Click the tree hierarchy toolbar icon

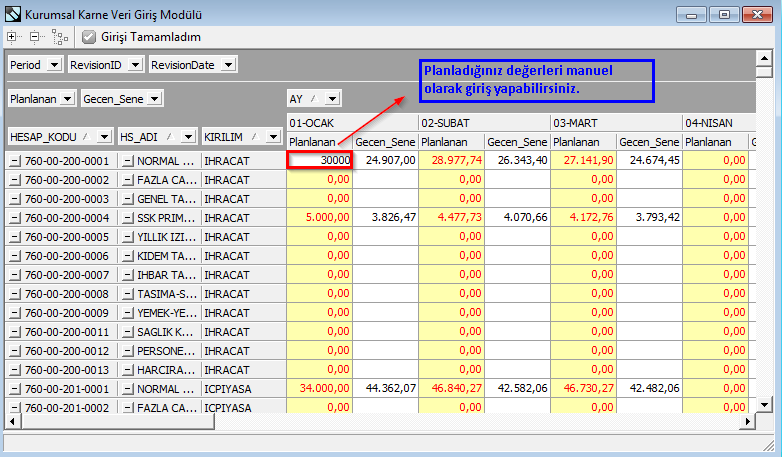60,37
